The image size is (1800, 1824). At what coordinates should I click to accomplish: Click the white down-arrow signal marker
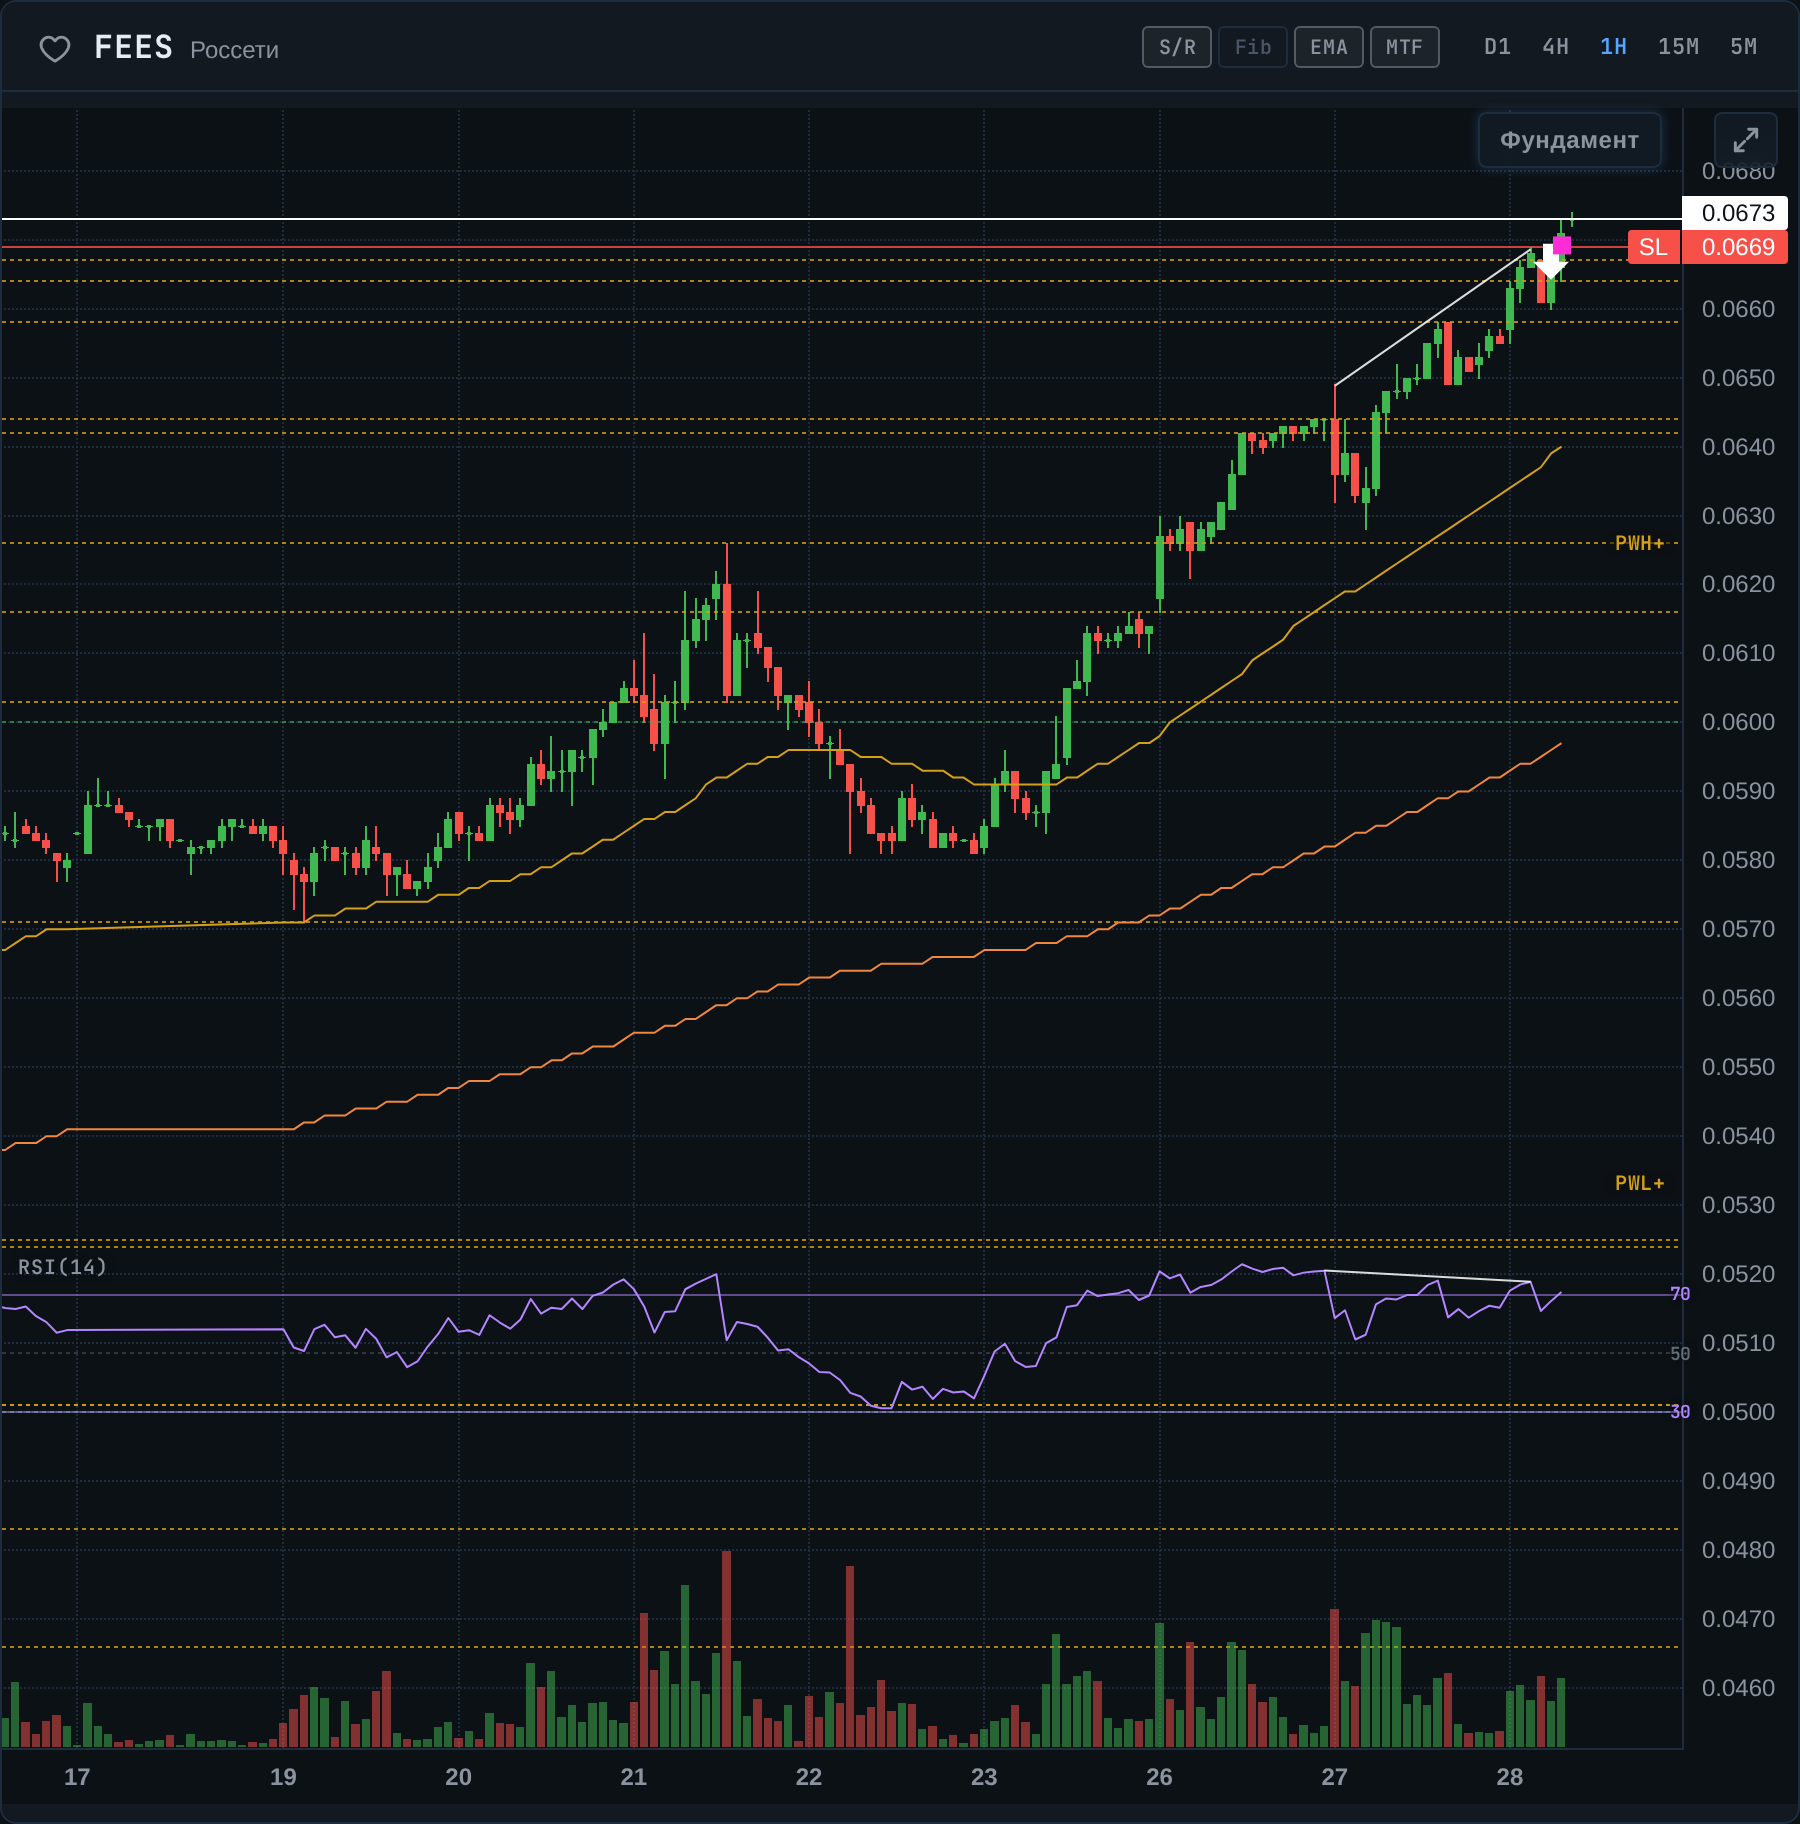1550,262
